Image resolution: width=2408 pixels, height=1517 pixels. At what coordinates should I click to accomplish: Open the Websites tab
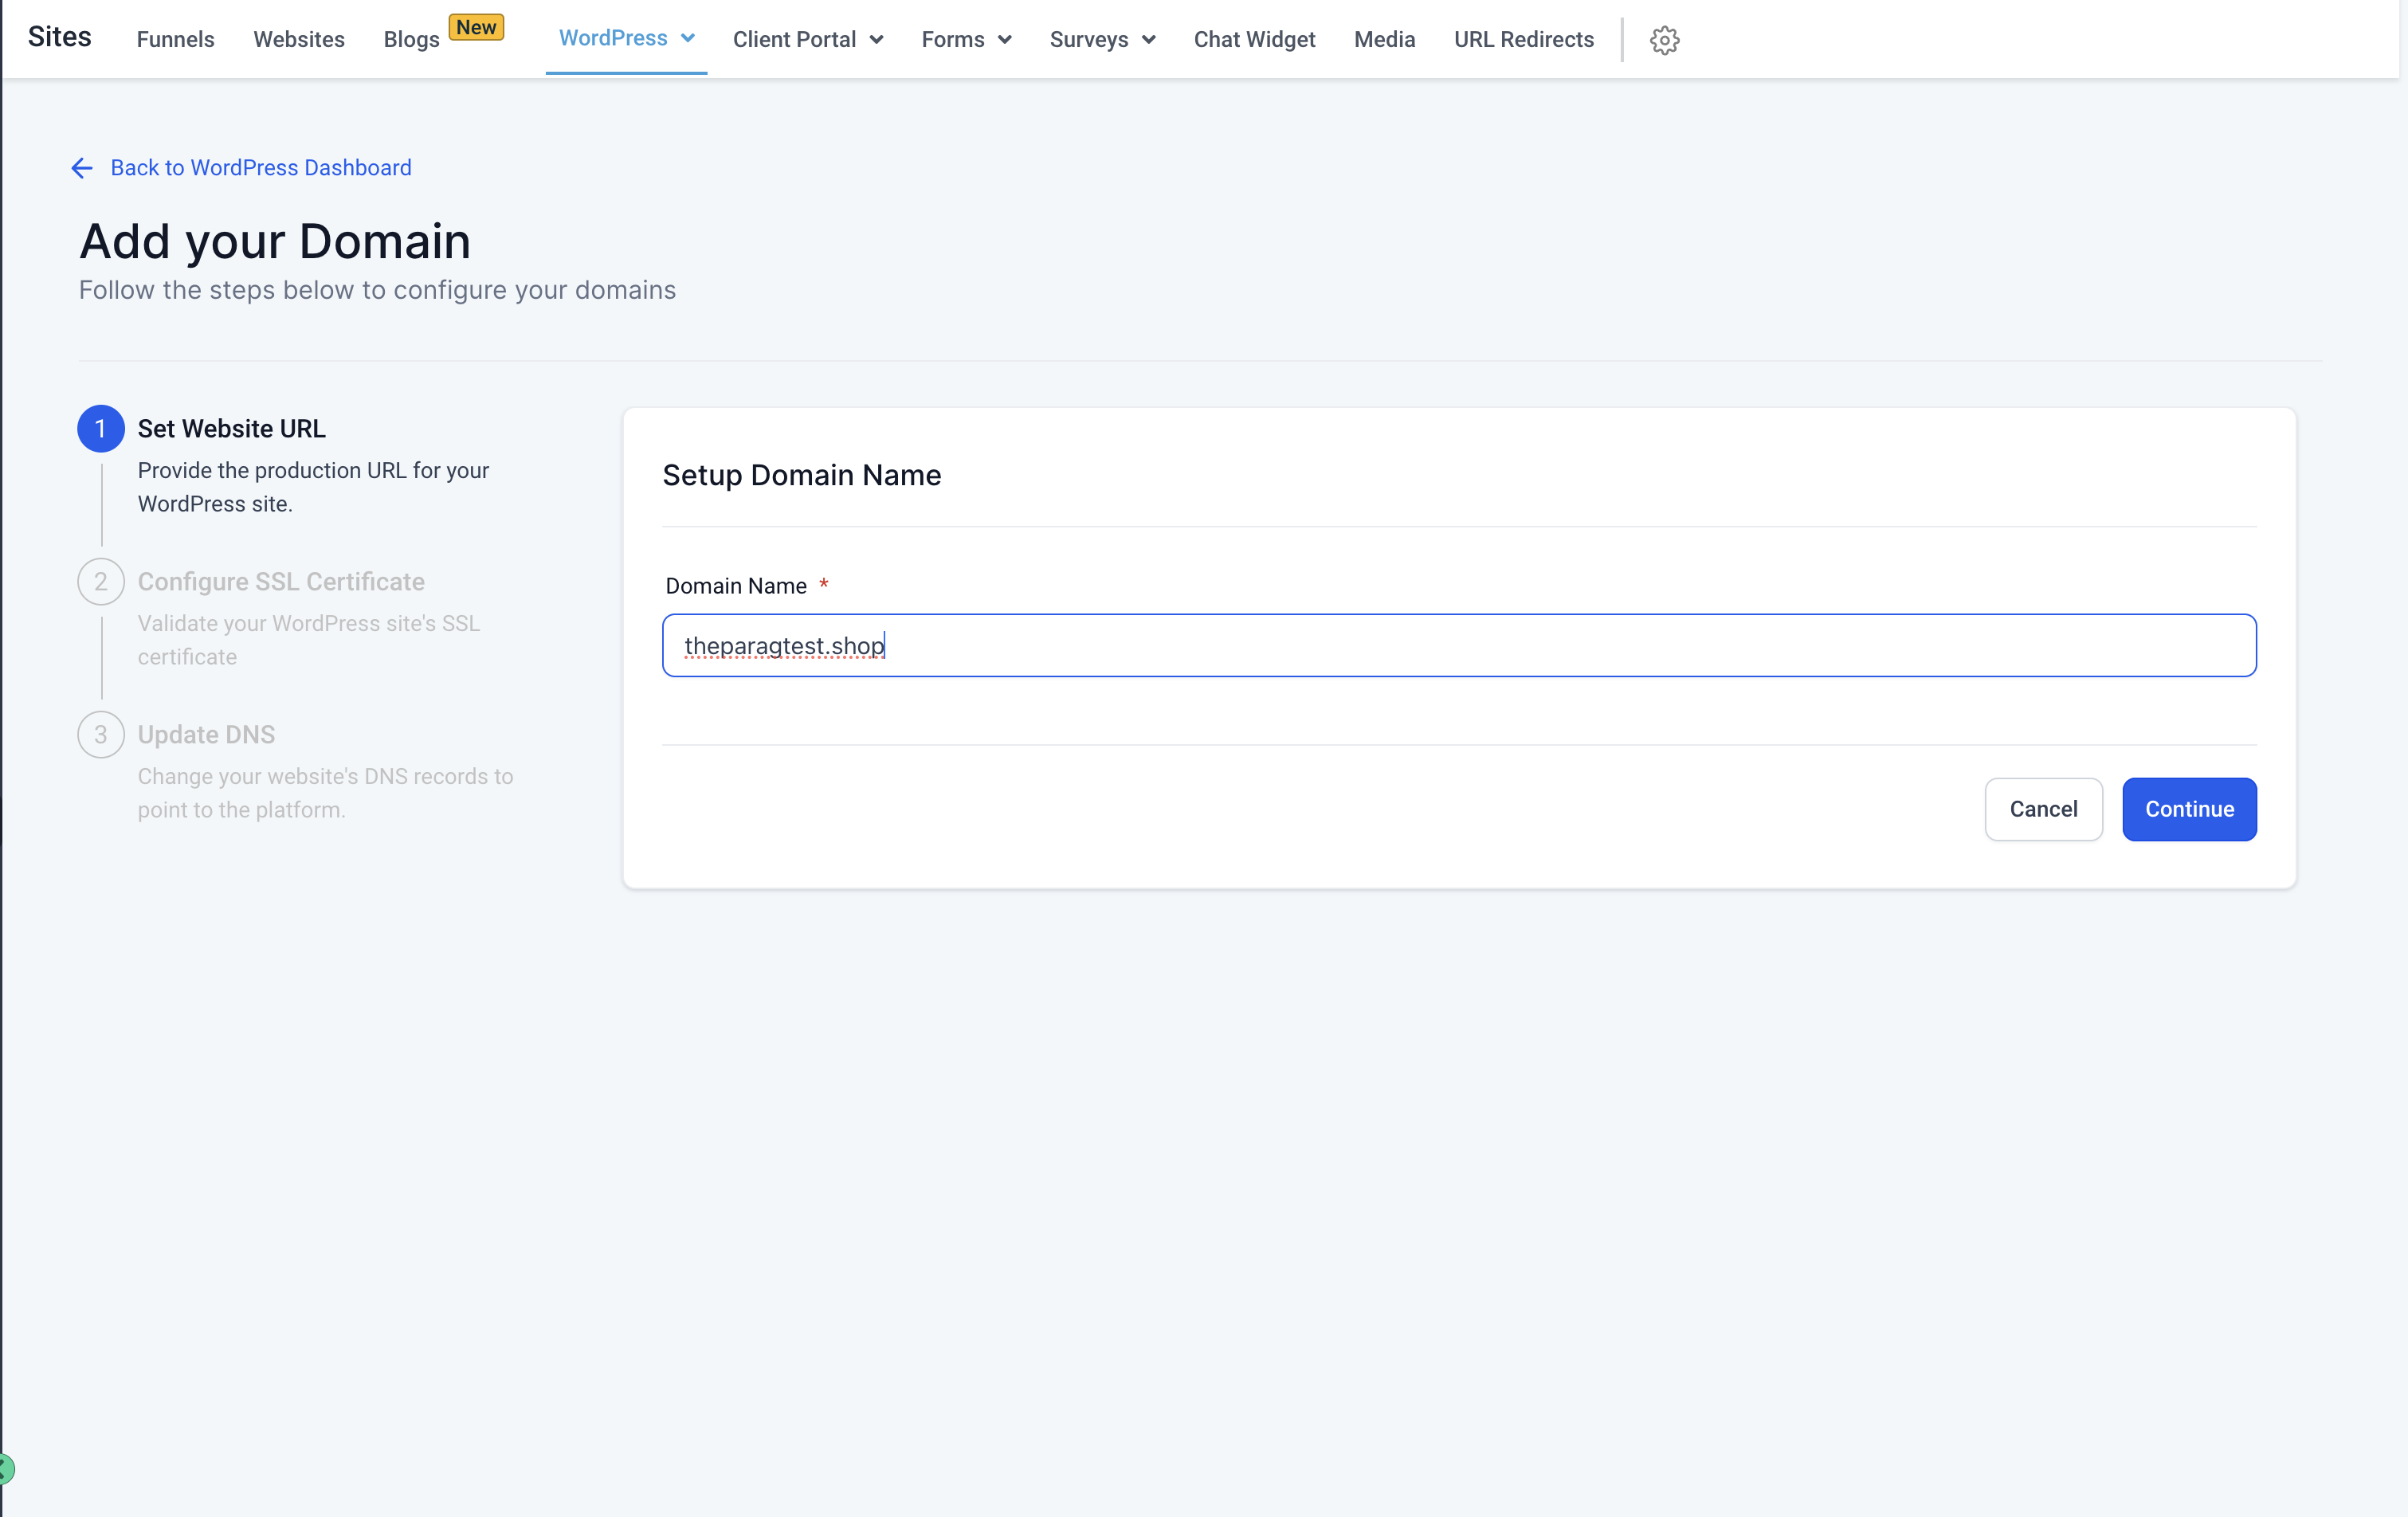[x=298, y=40]
